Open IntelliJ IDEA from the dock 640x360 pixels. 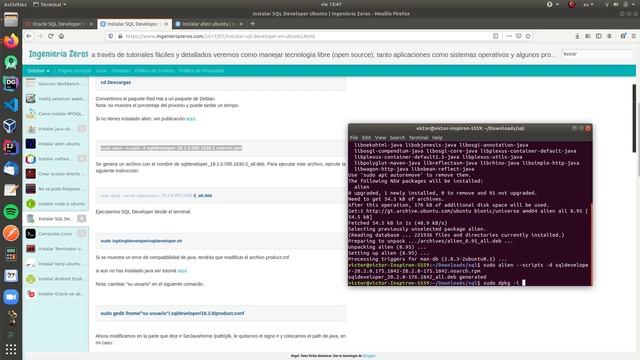pos(11,147)
